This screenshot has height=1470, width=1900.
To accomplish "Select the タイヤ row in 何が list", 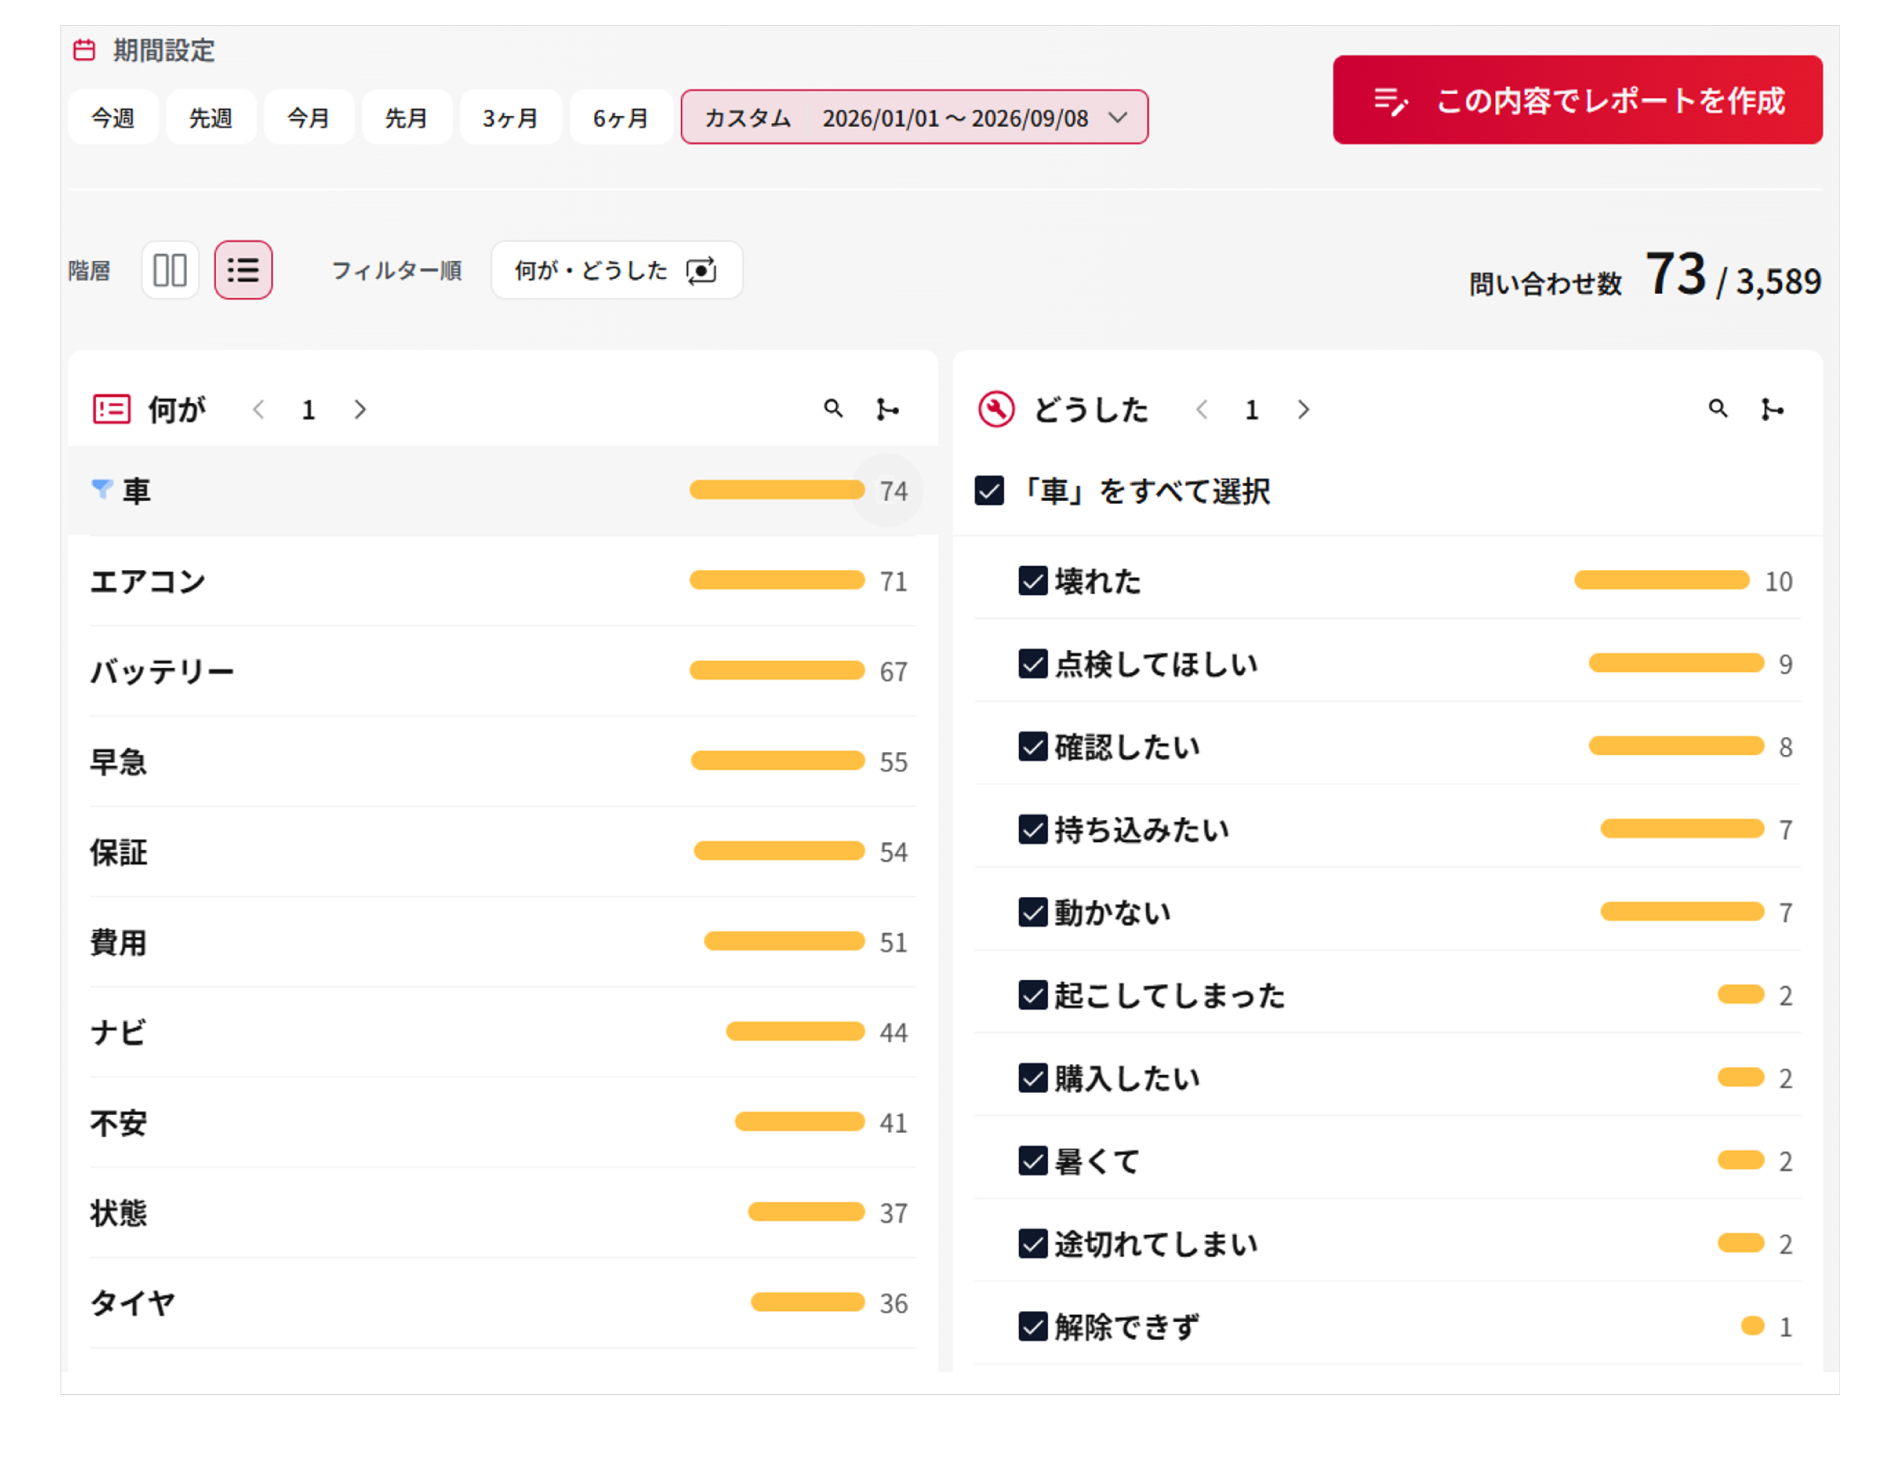I will [x=502, y=1303].
